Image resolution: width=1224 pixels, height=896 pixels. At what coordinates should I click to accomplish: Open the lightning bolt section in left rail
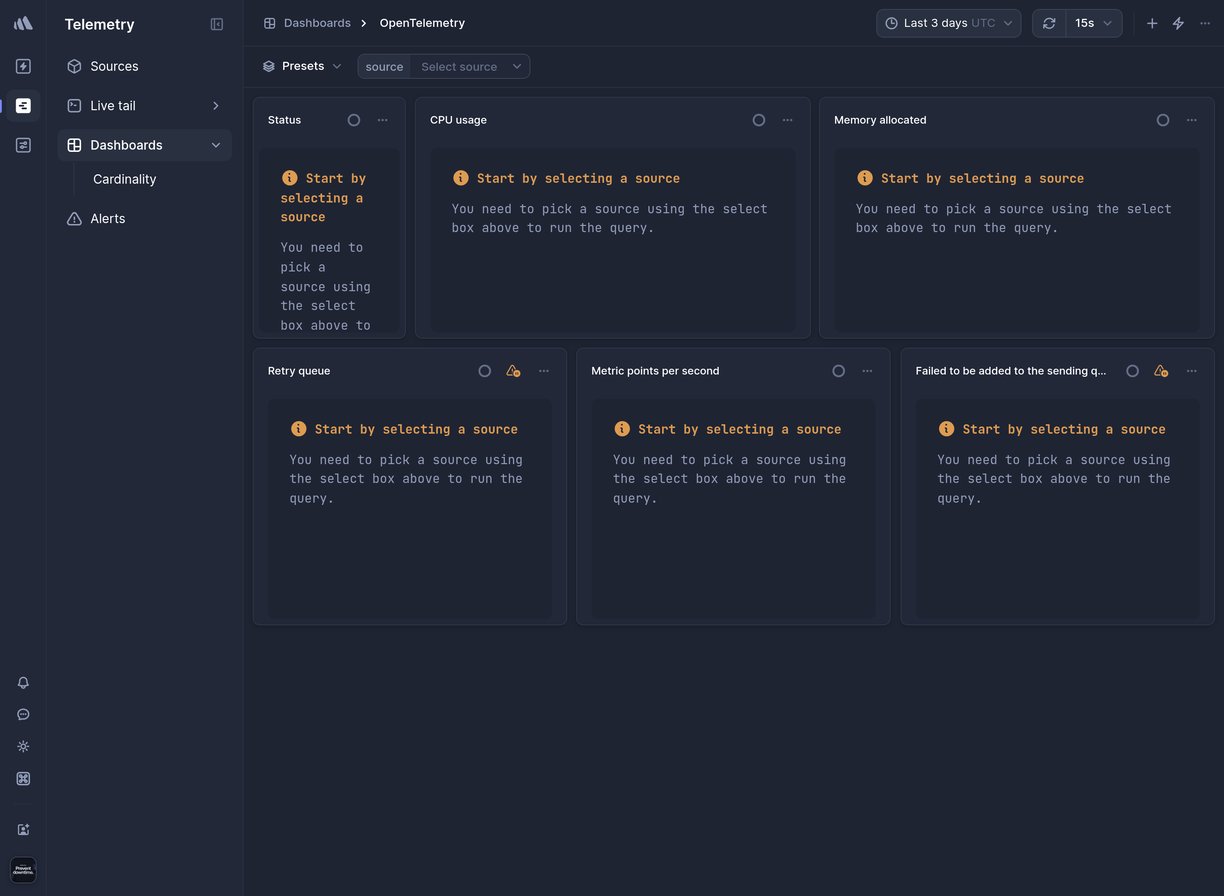(x=23, y=66)
